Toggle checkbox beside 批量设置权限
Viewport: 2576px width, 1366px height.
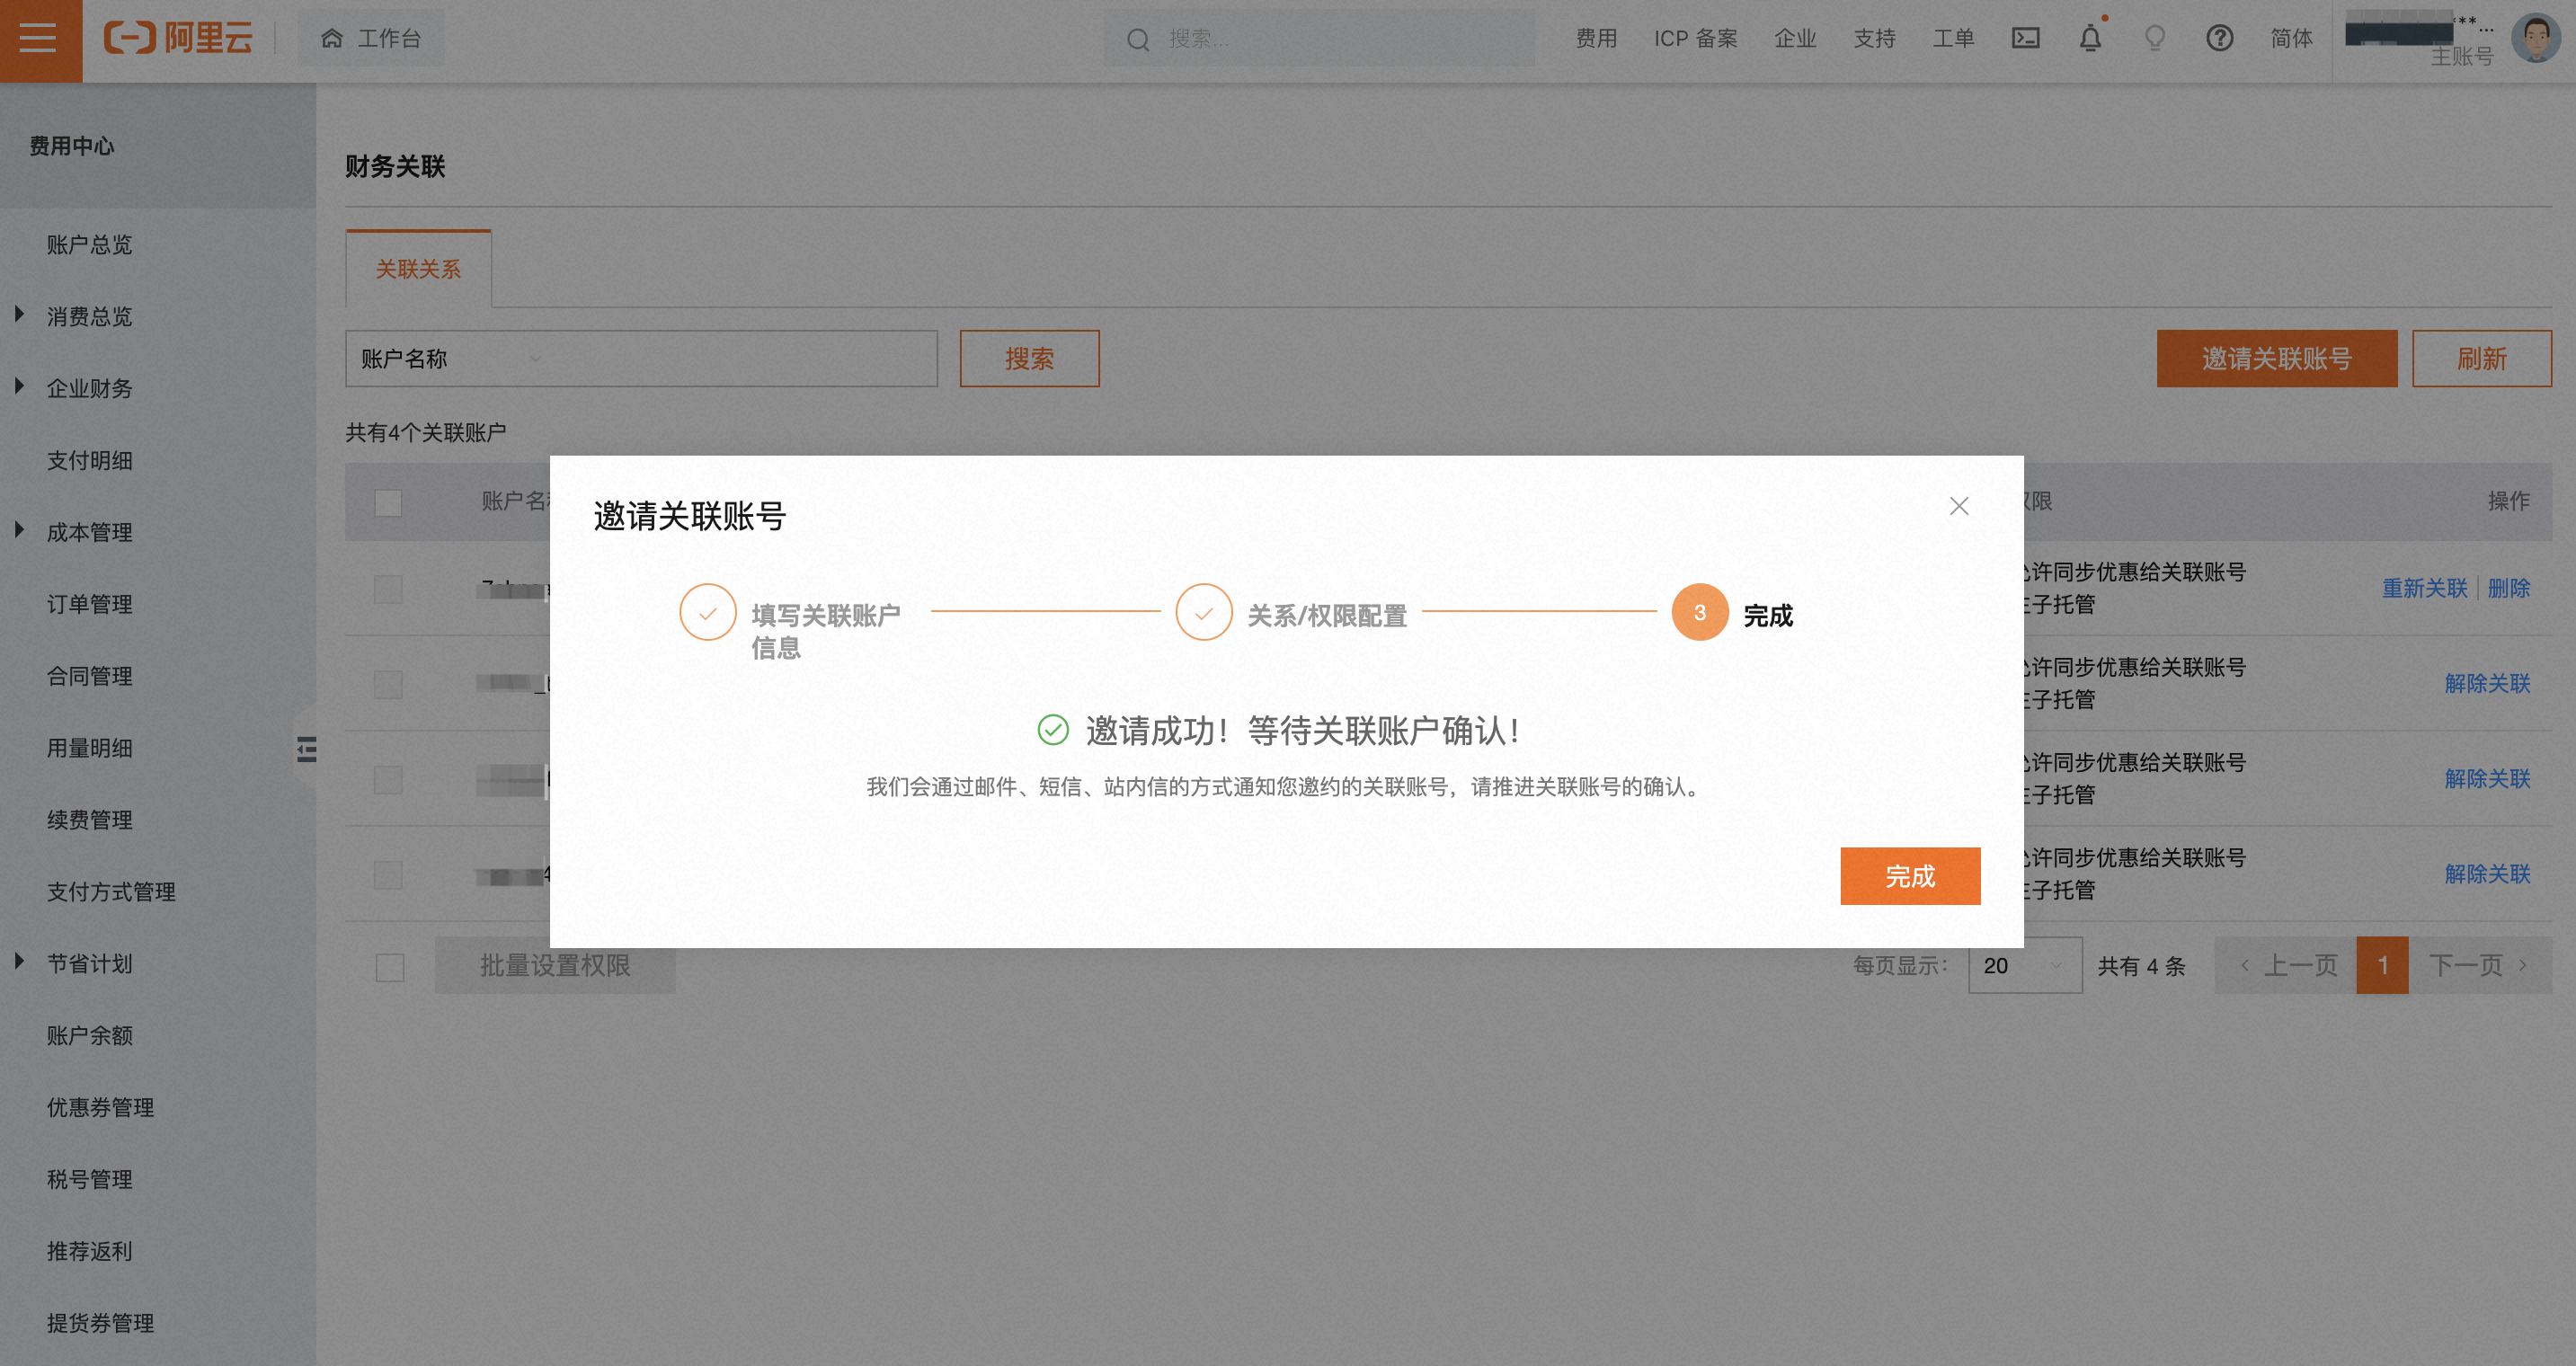[390, 967]
